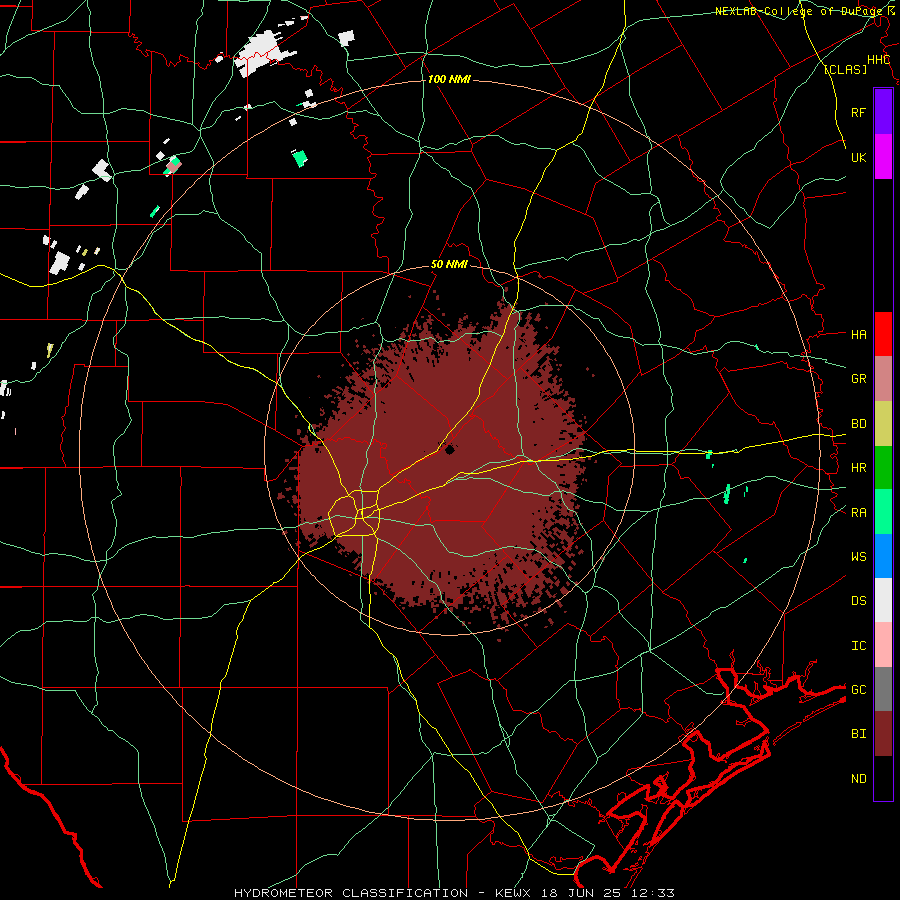Click the light pink IC legend swatch
900x900 pixels.
[x=883, y=645]
